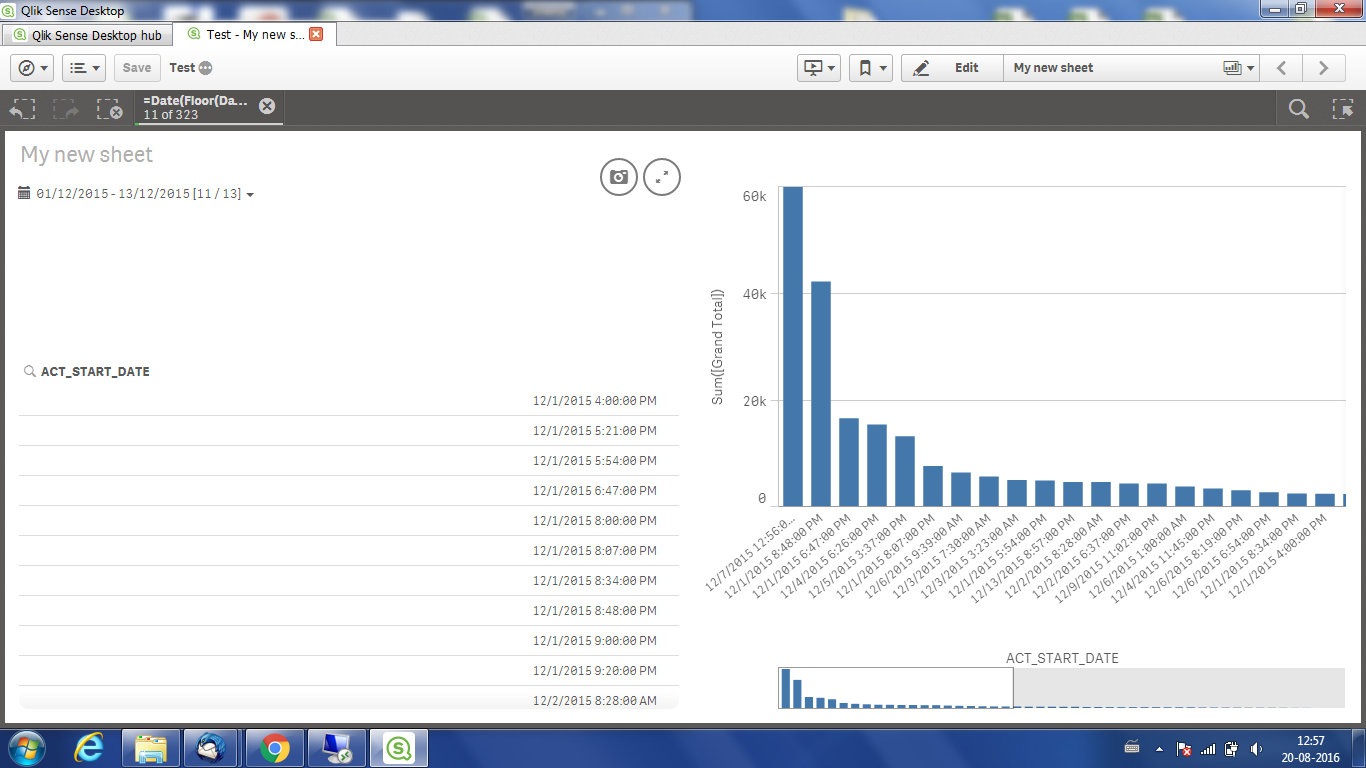This screenshot has height=768, width=1366.
Task: Click the My new sheet title
Action: click(87, 155)
